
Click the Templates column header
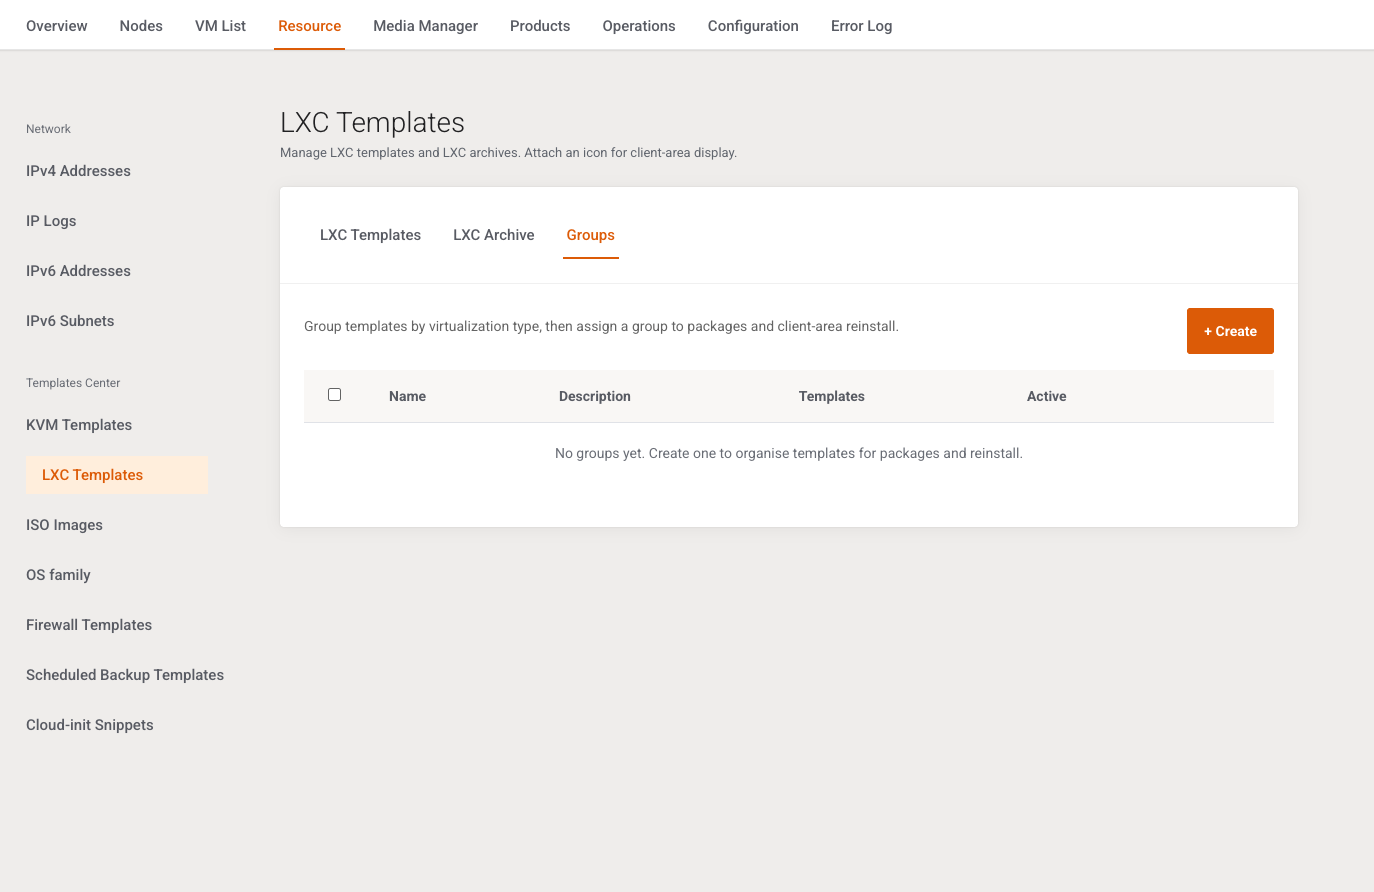coord(832,396)
